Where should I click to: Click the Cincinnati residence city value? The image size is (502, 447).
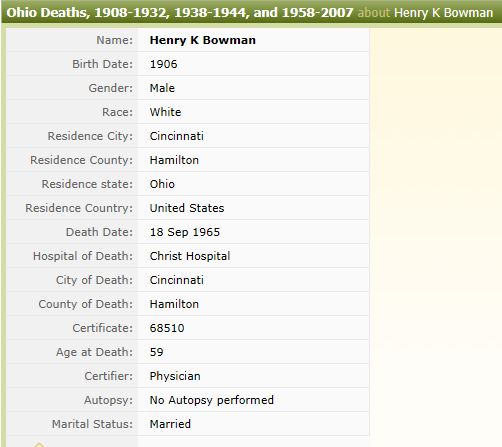point(177,136)
